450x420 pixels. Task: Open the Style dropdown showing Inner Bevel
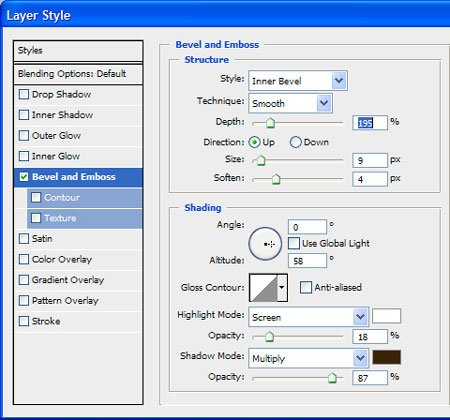[x=298, y=81]
